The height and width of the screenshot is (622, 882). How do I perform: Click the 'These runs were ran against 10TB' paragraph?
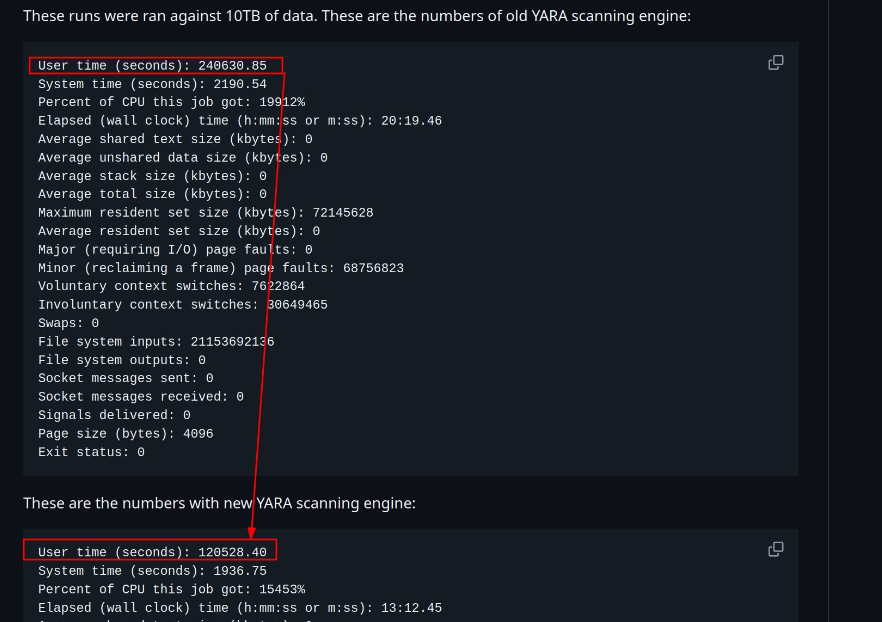click(356, 16)
